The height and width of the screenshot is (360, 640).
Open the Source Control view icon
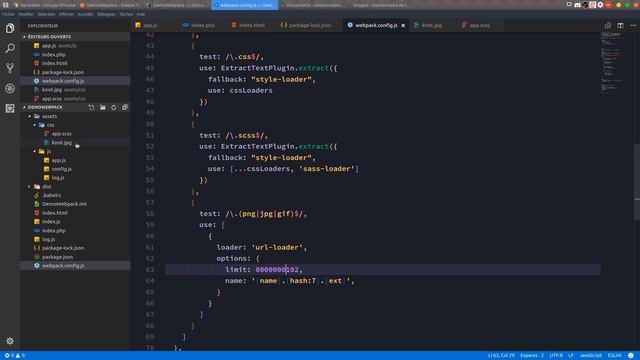coord(10,68)
